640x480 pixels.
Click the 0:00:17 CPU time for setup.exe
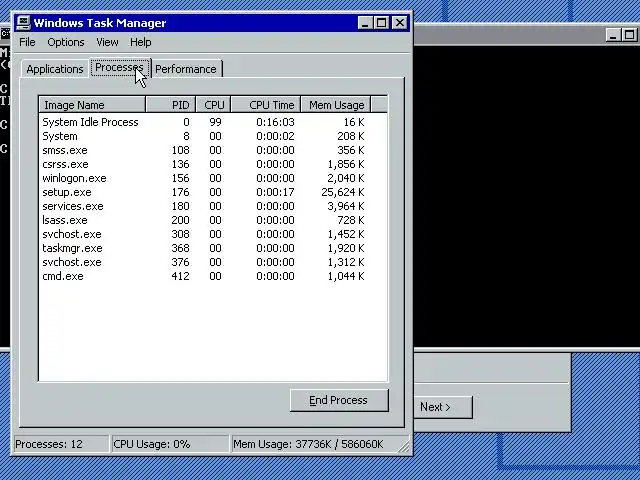(x=275, y=192)
